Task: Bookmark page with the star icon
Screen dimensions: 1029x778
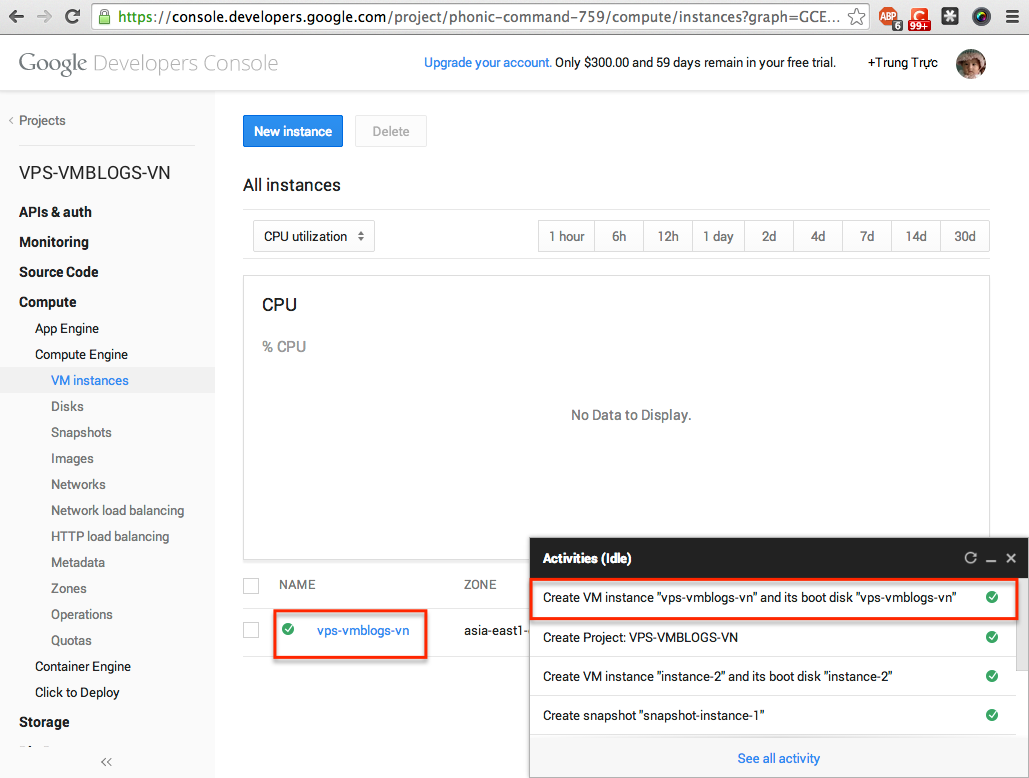Action: click(x=856, y=17)
